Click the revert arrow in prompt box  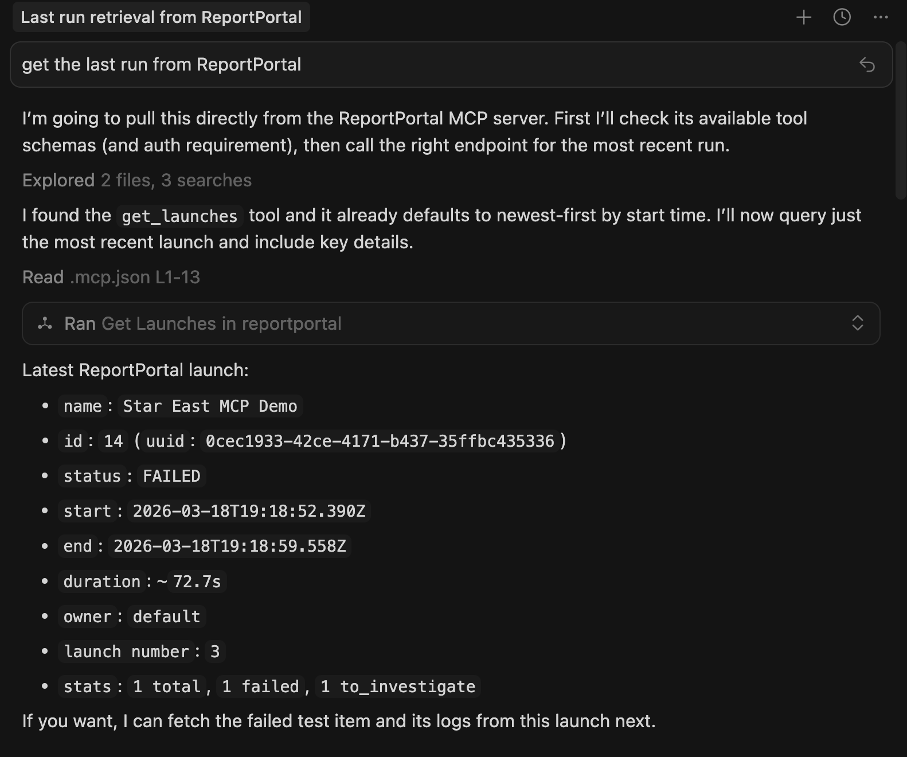(x=867, y=64)
